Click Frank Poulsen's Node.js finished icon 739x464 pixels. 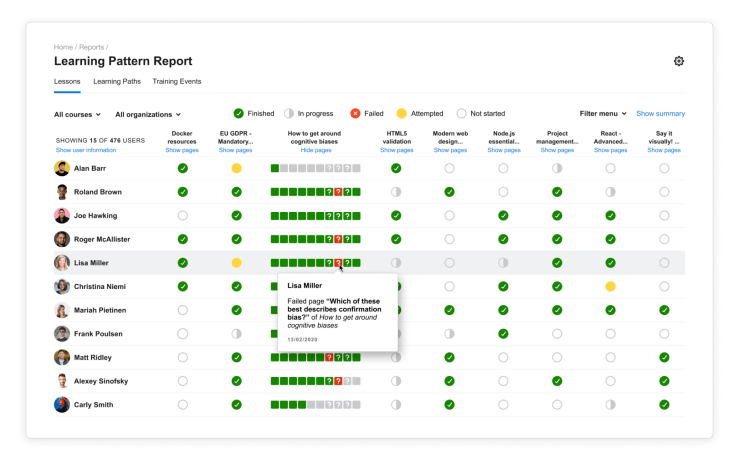503,334
